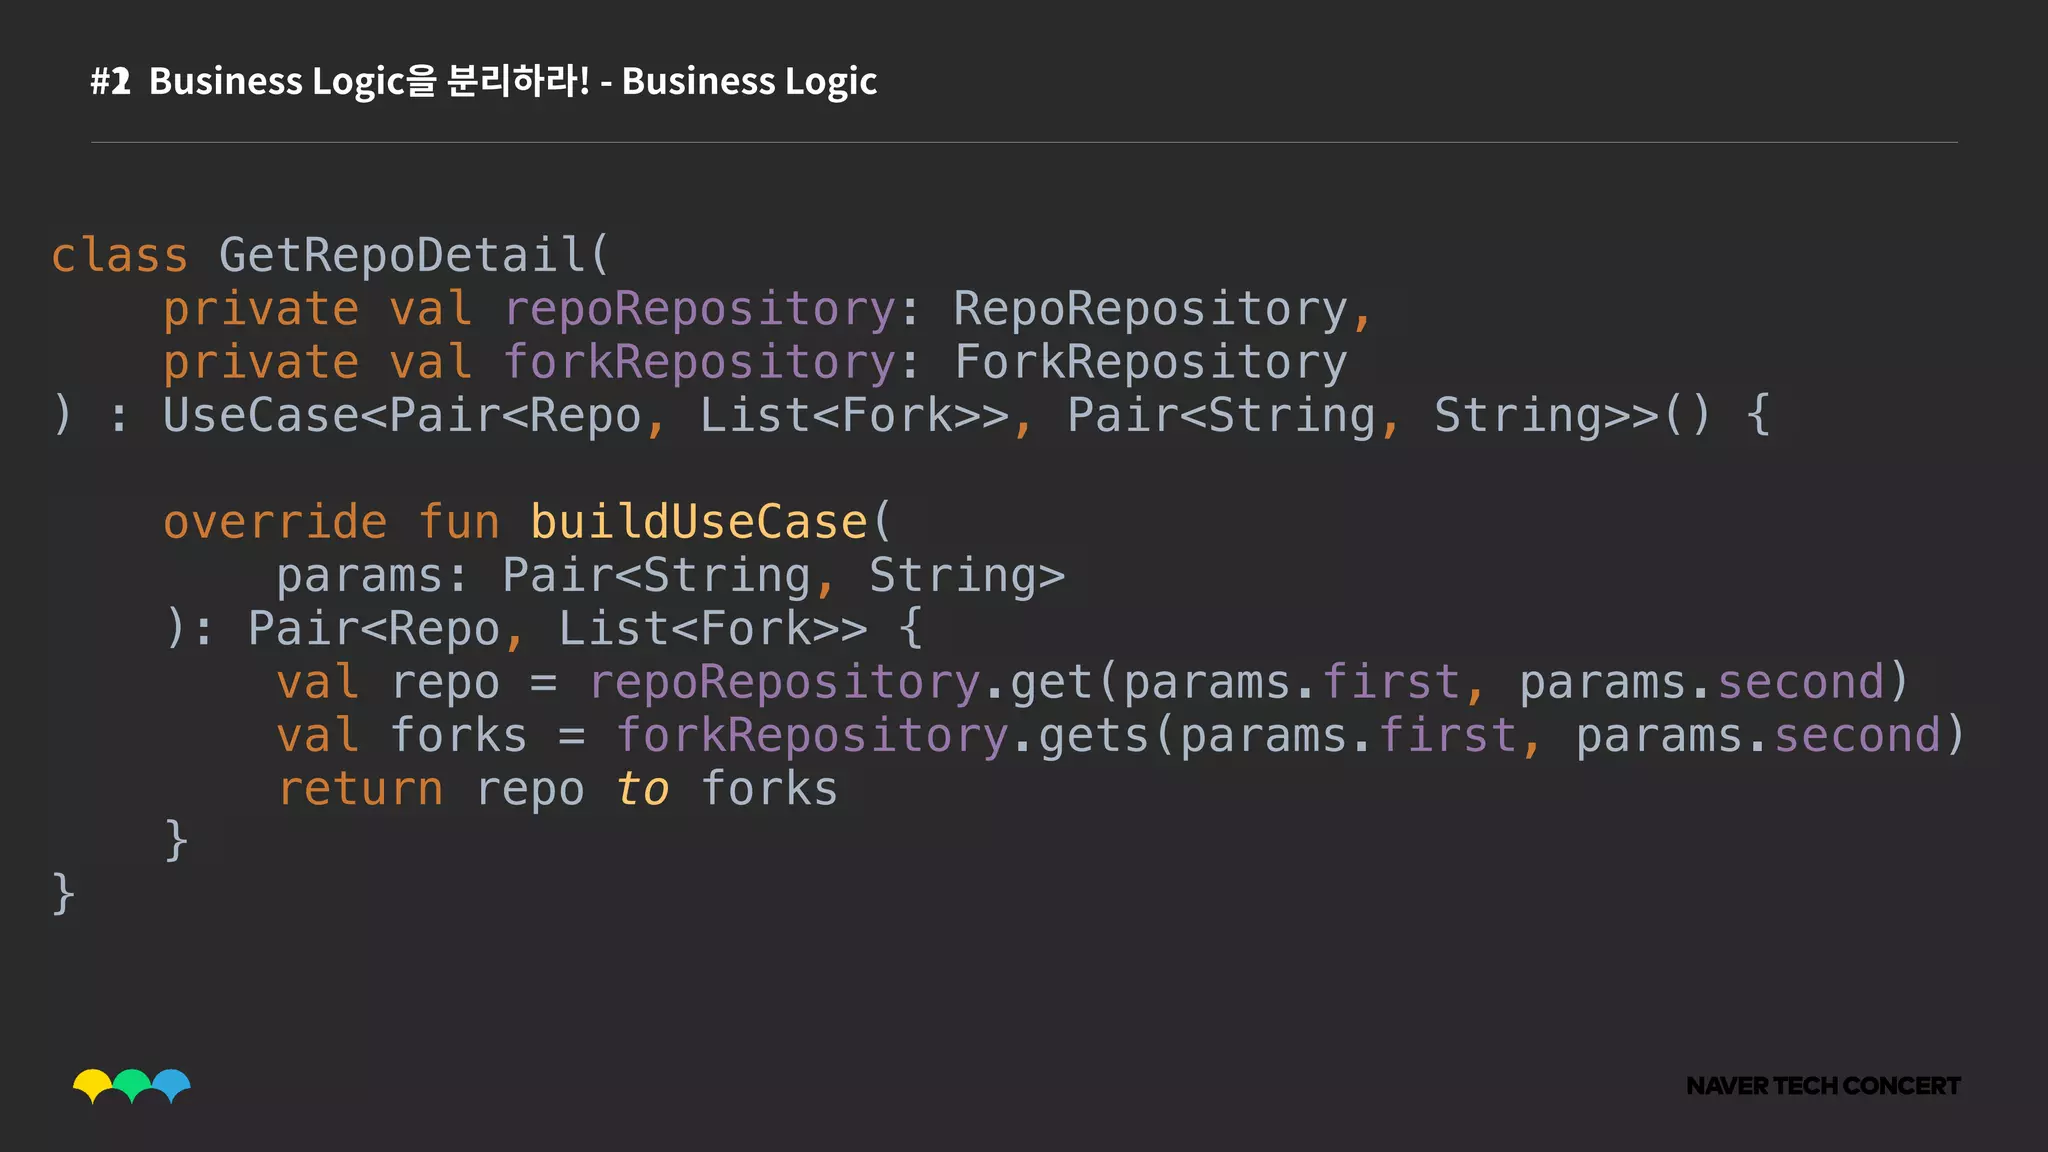Click the class name 'GetRepoDetail('
This screenshot has width=2048, height=1152.
(x=414, y=254)
